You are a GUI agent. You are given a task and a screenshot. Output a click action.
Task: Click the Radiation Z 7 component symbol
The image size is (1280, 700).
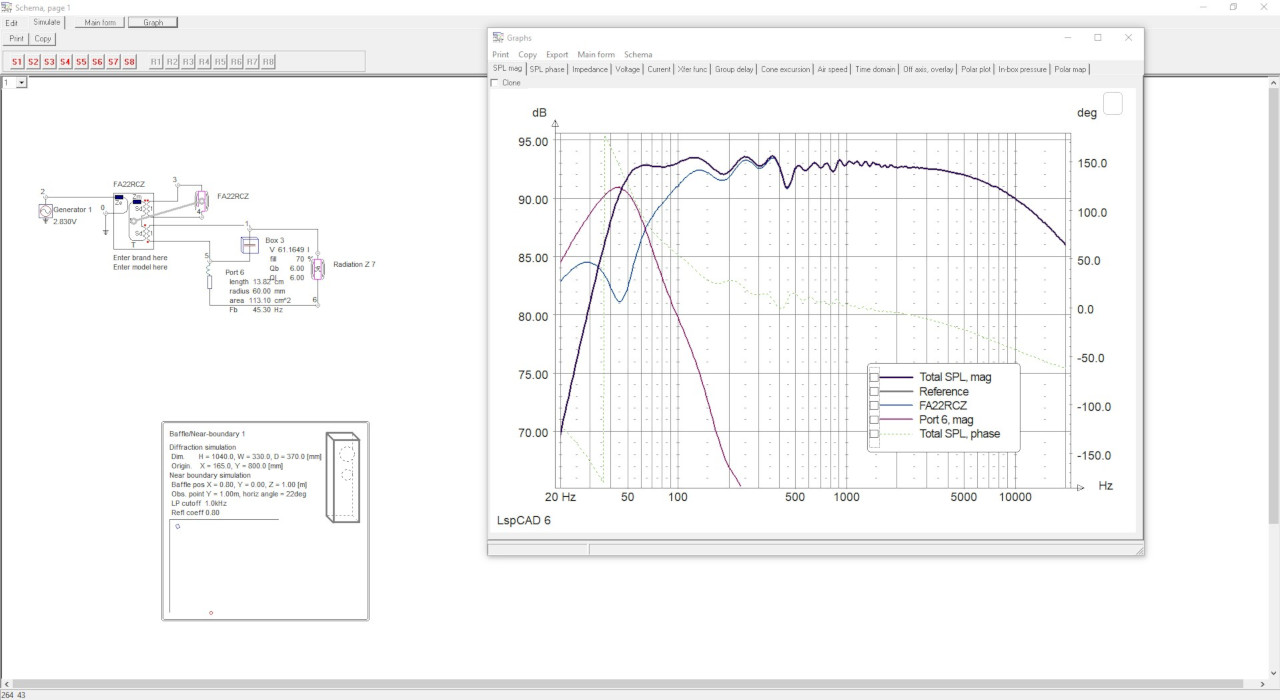coord(318,269)
